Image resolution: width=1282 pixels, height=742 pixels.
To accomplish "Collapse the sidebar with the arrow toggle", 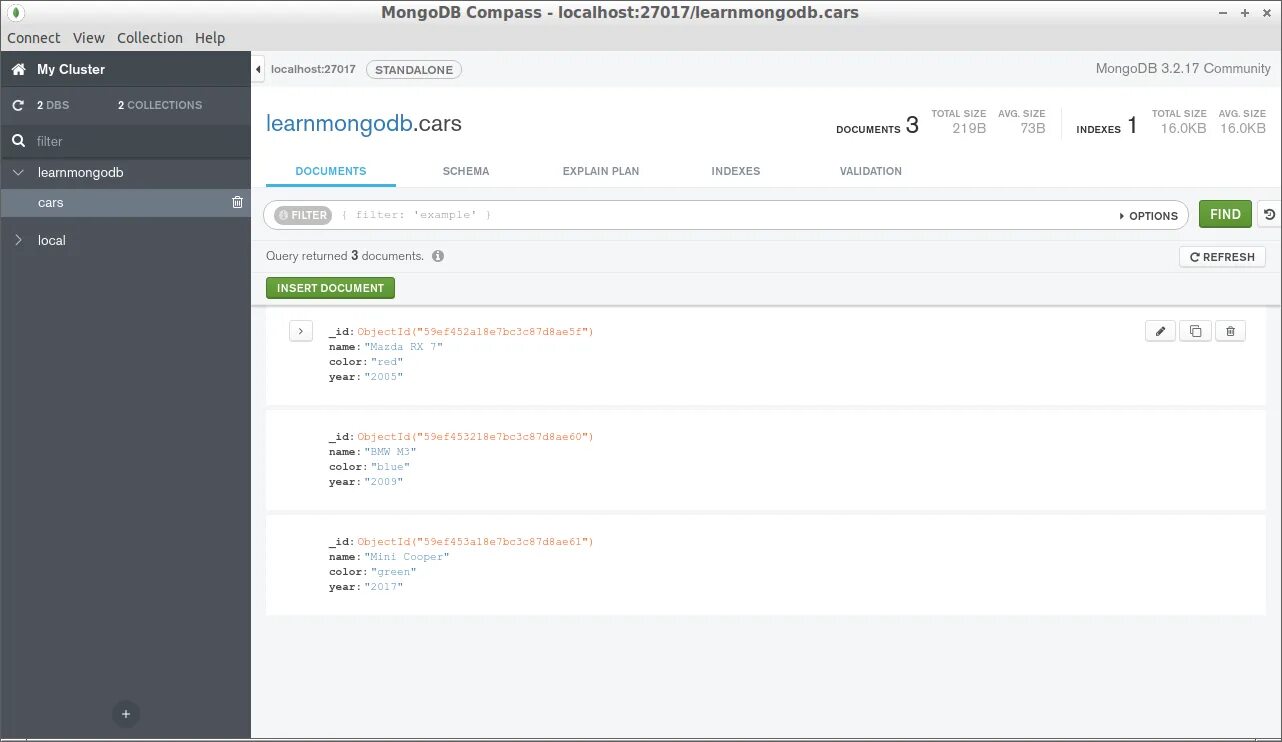I will [x=258, y=70].
